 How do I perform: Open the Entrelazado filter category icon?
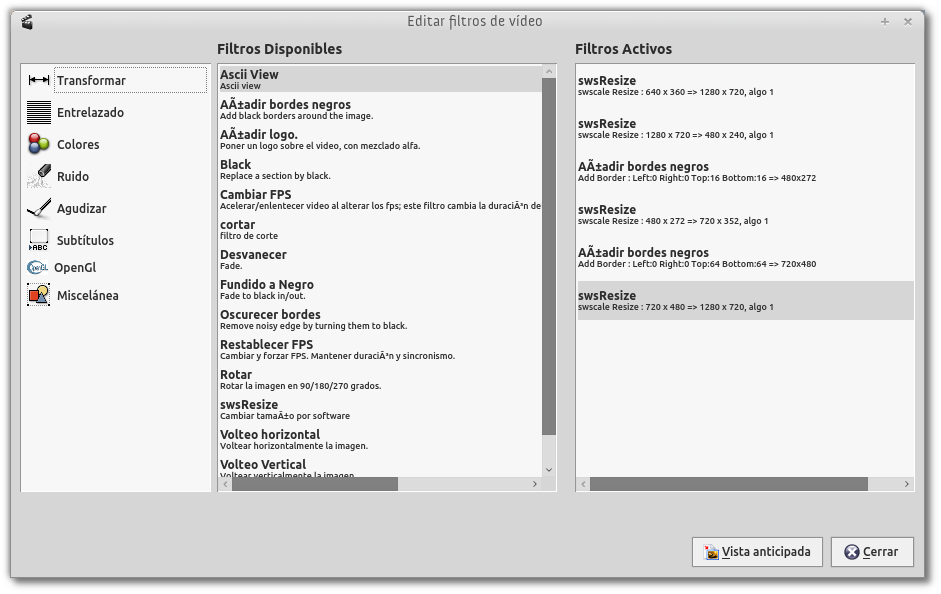tap(39, 112)
